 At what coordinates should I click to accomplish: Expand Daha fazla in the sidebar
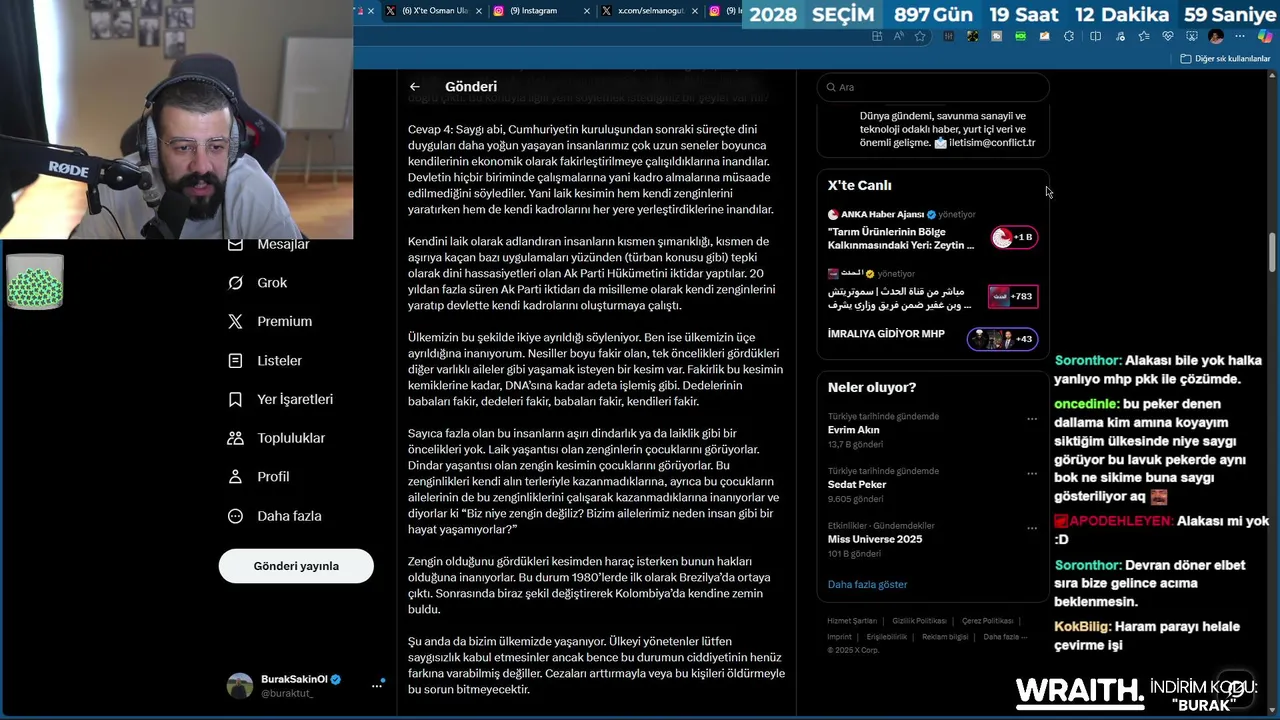coord(275,517)
